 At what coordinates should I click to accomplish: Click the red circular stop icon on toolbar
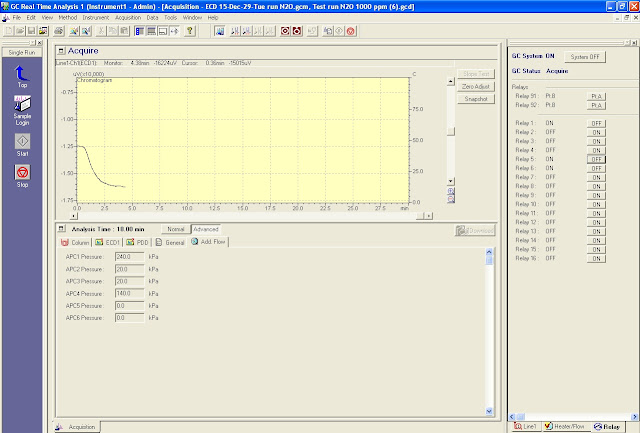point(351,31)
